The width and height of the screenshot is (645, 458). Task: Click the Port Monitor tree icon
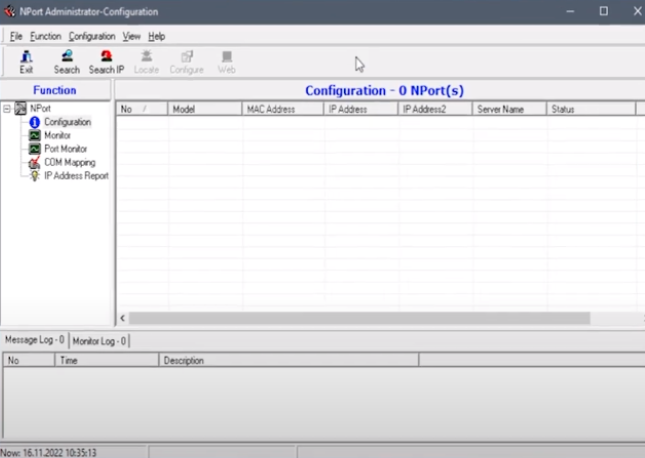tap(35, 149)
